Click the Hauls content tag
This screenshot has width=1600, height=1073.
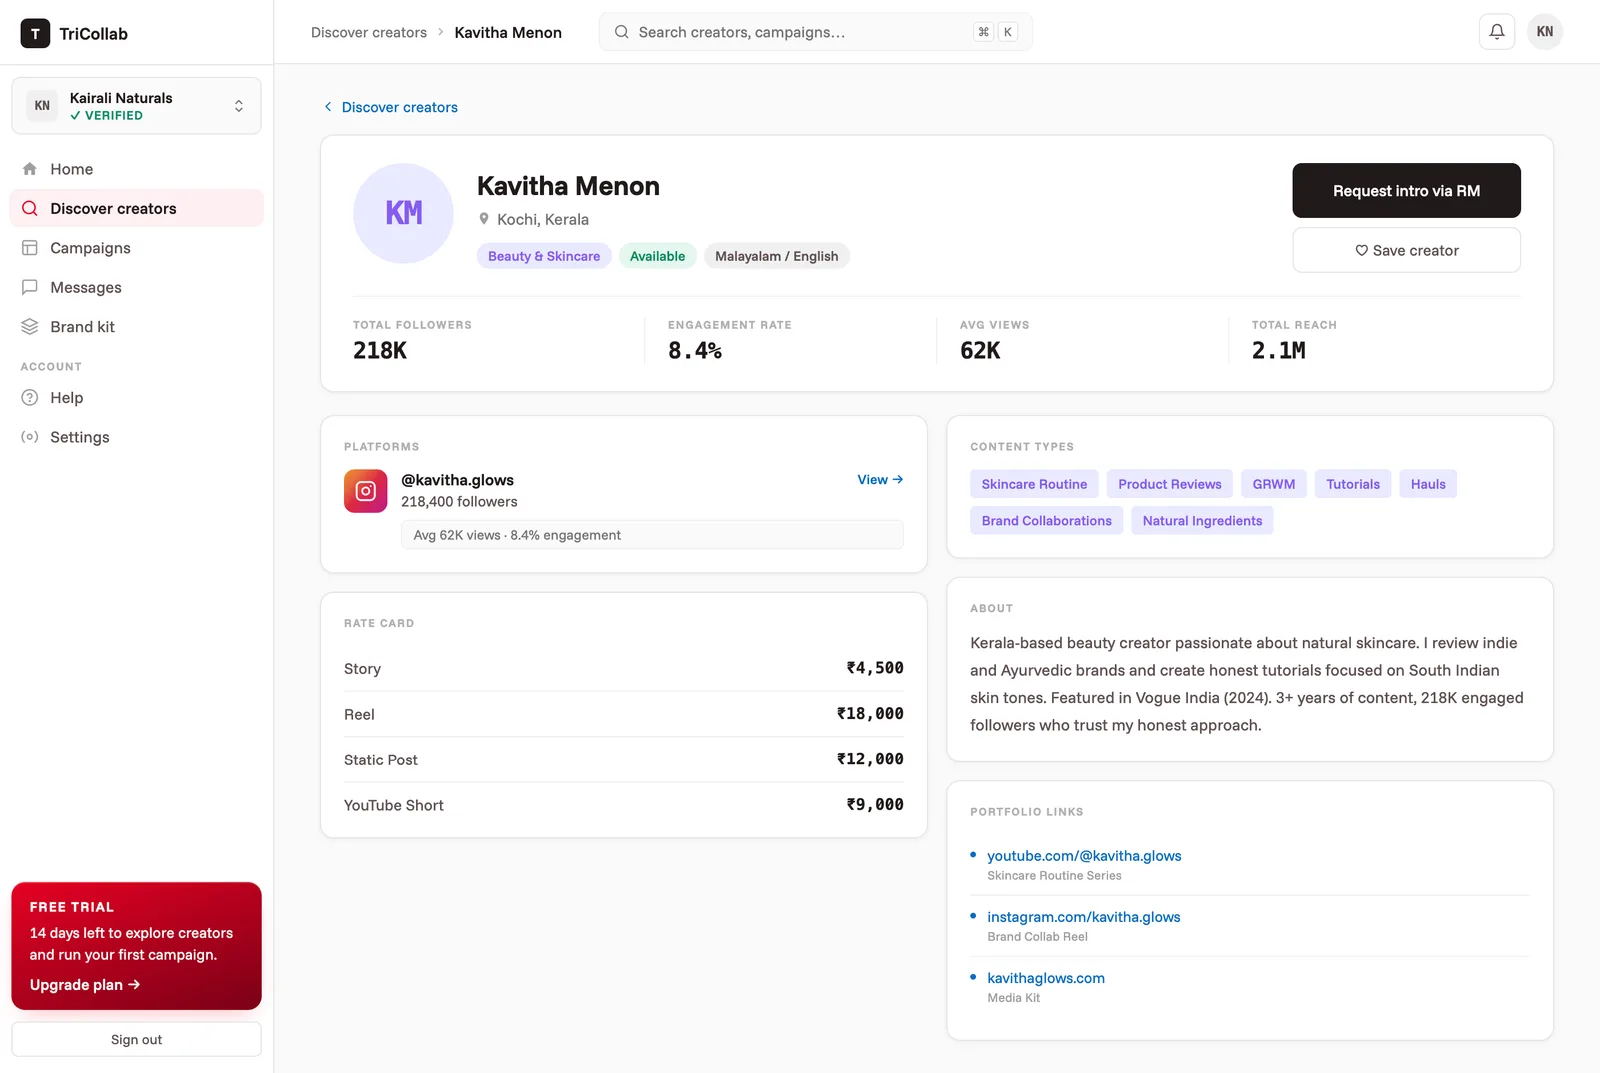(x=1428, y=484)
